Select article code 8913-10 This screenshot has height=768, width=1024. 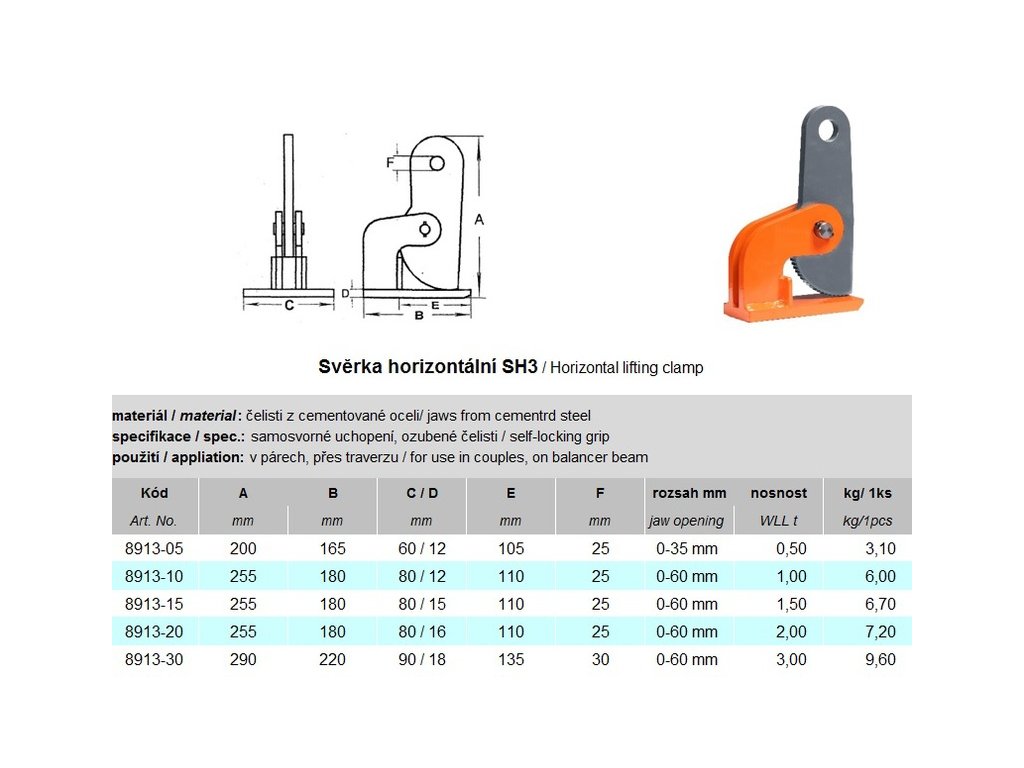(x=154, y=577)
